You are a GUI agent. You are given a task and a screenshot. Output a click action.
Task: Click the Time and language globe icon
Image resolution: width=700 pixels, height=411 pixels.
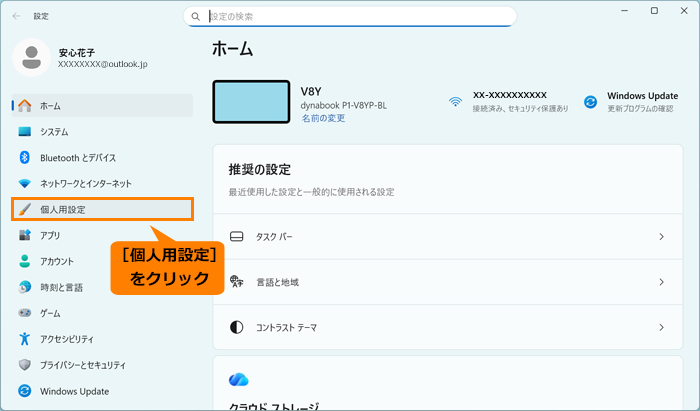click(x=25, y=287)
